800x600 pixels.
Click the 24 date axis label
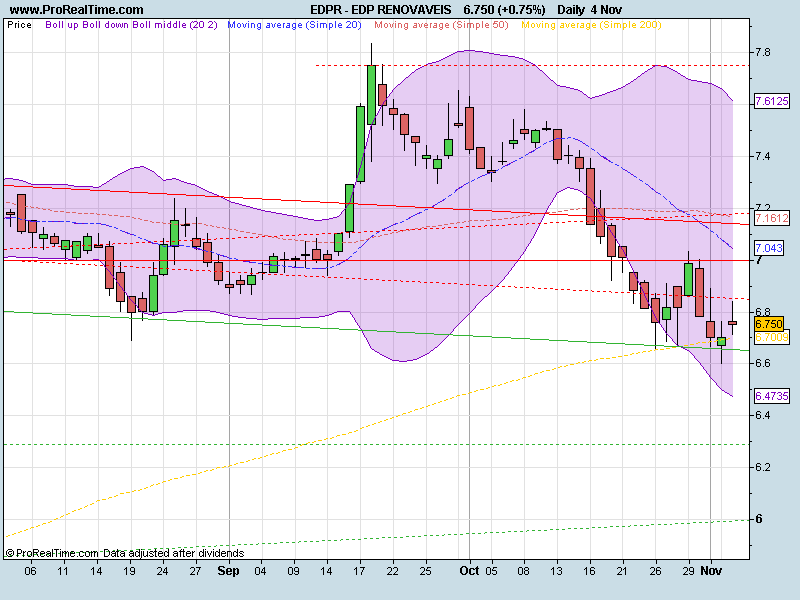tap(162, 571)
